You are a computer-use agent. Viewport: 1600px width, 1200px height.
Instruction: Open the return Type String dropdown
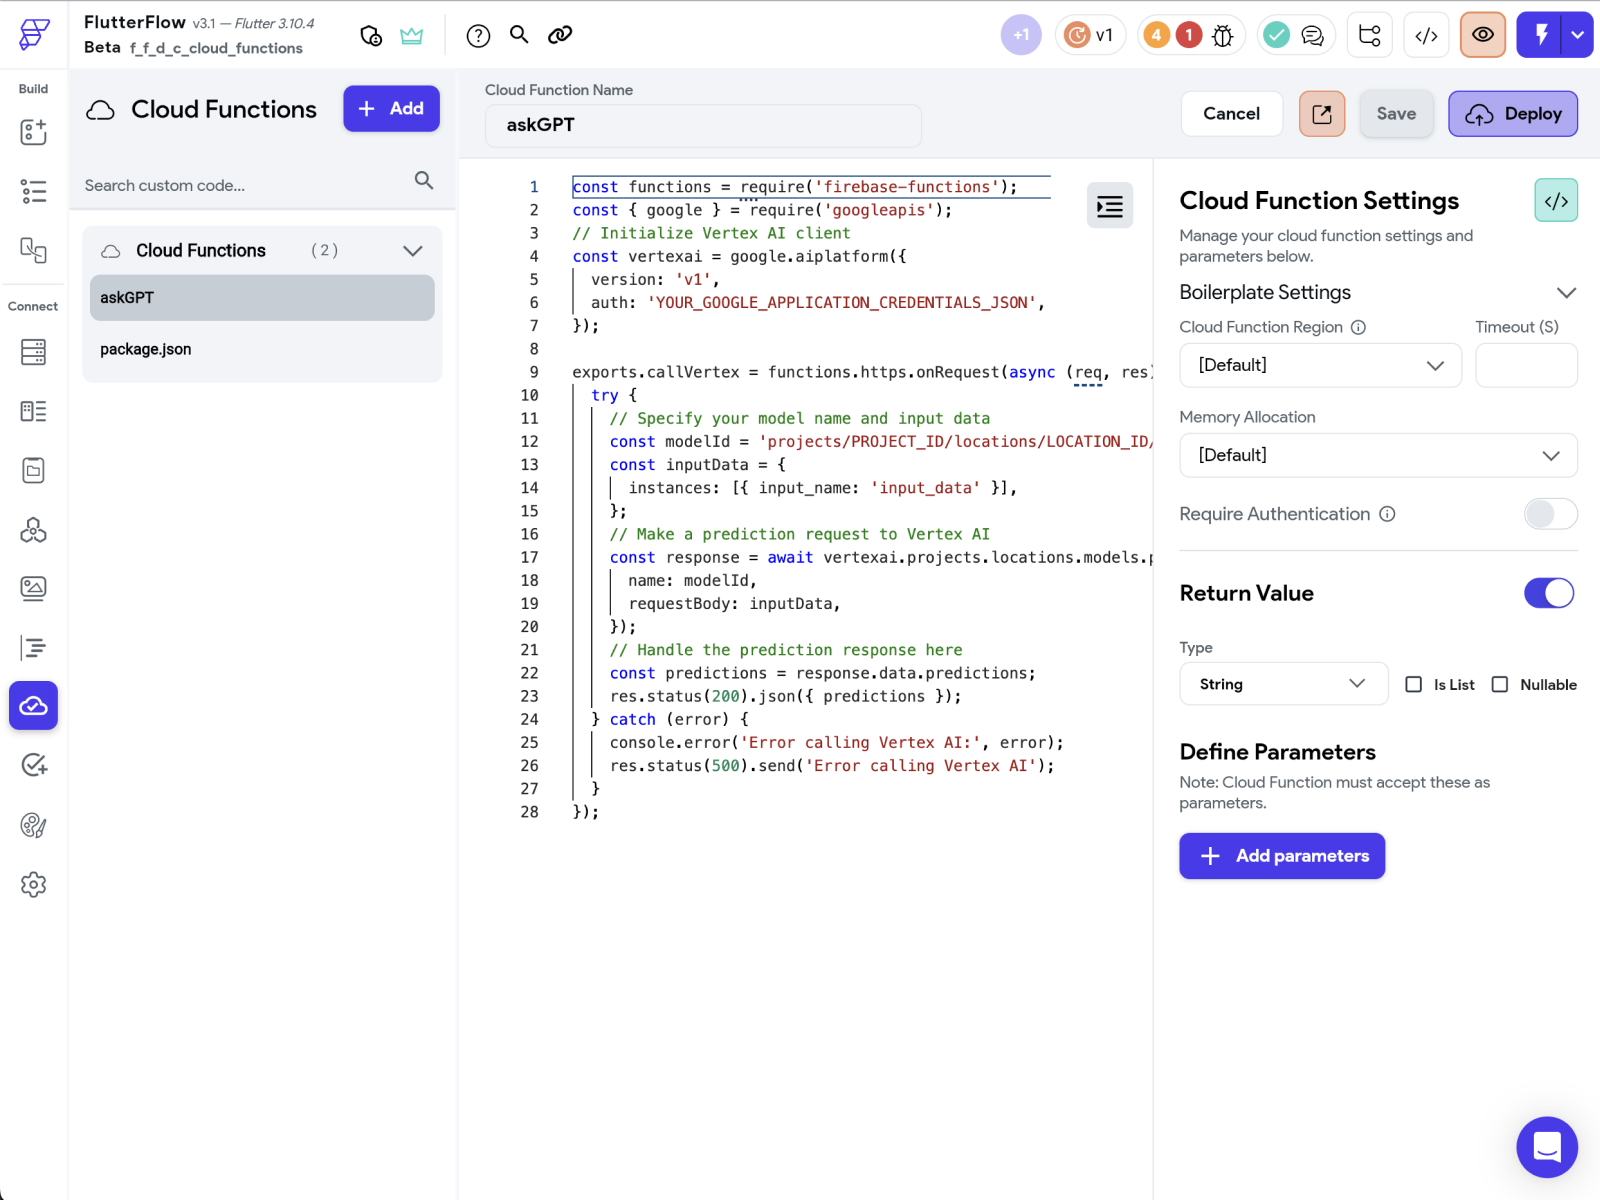pos(1283,684)
